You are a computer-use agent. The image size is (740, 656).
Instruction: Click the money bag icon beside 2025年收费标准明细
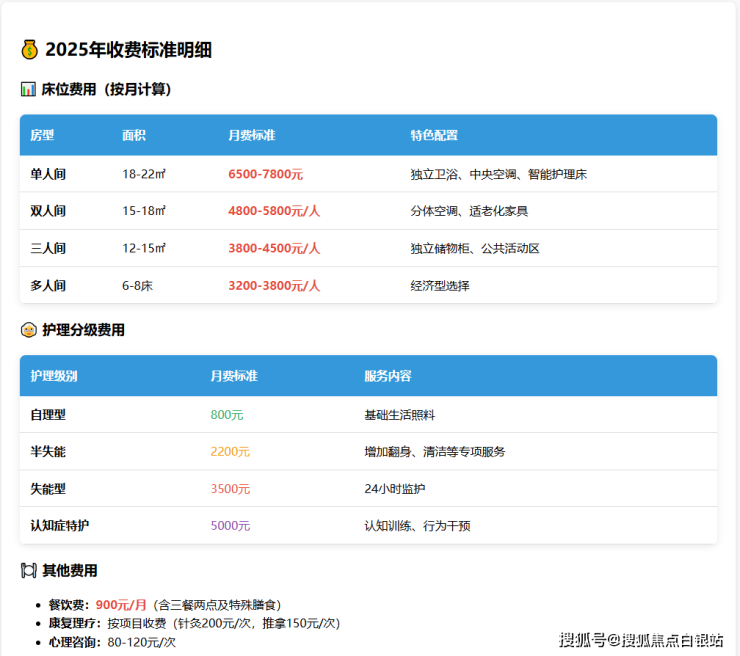[x=29, y=50]
